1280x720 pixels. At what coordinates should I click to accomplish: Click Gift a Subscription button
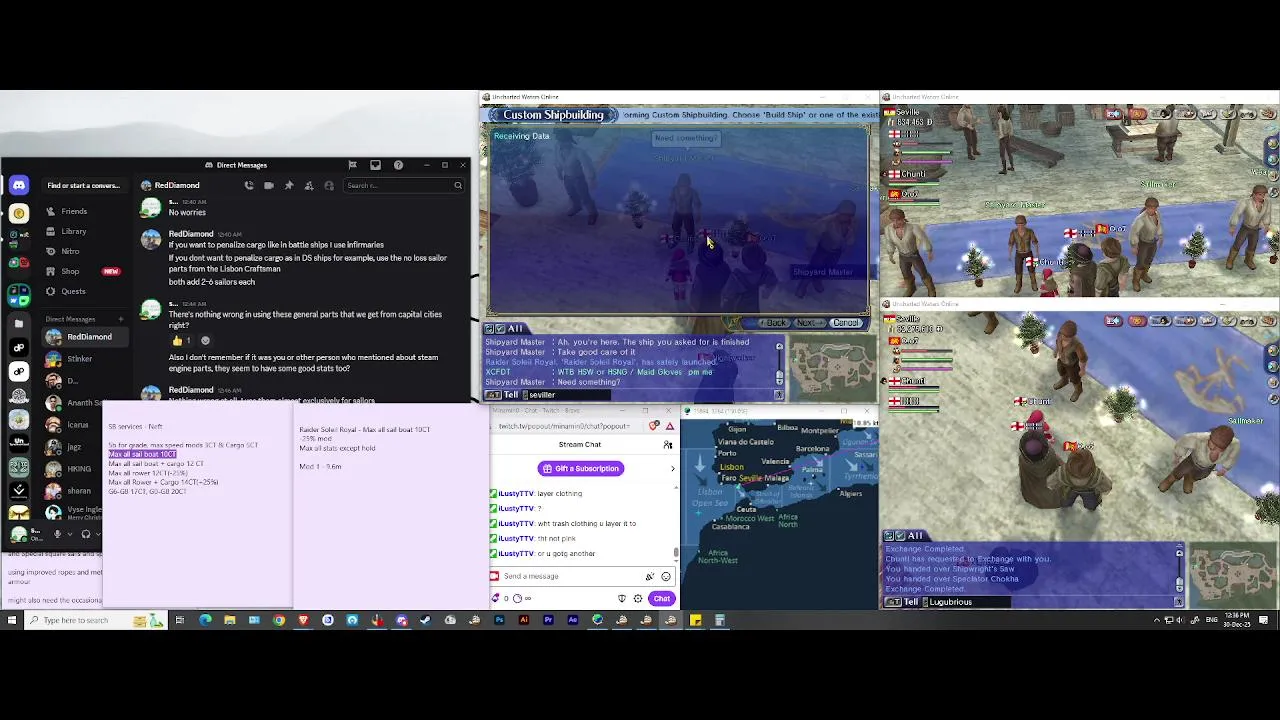pos(581,468)
